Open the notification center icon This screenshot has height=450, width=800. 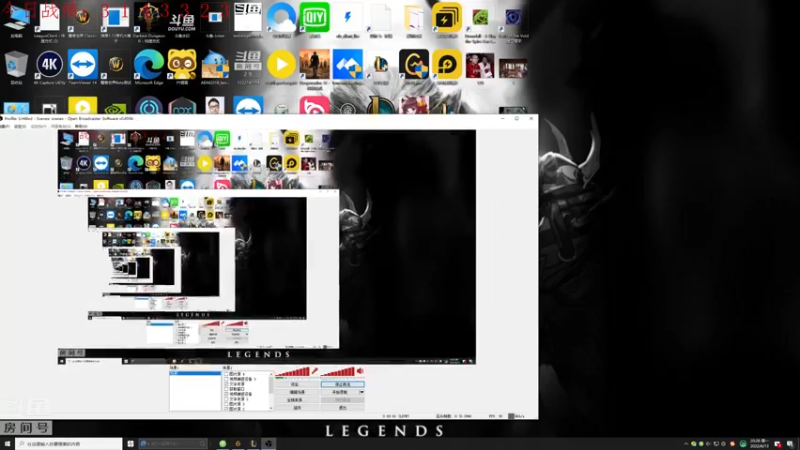(790, 444)
